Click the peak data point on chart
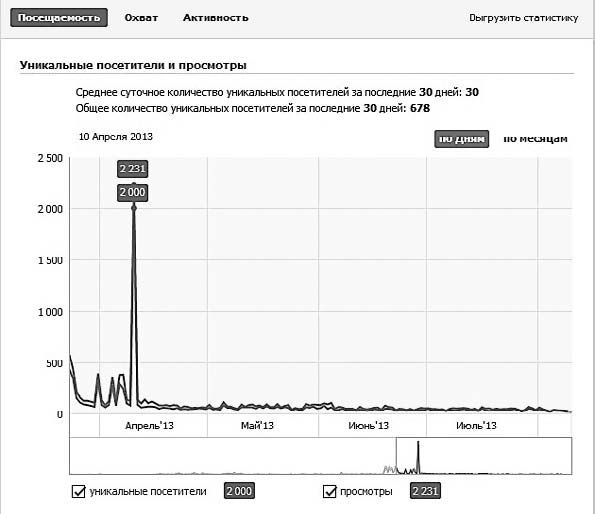The height and width of the screenshot is (514, 595). coord(134,208)
